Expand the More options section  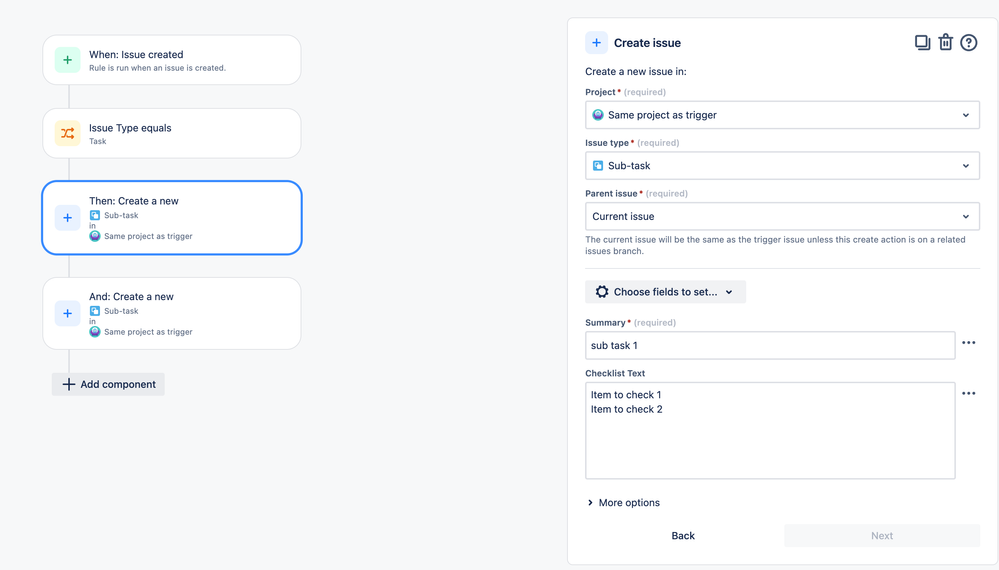pyautogui.click(x=623, y=503)
